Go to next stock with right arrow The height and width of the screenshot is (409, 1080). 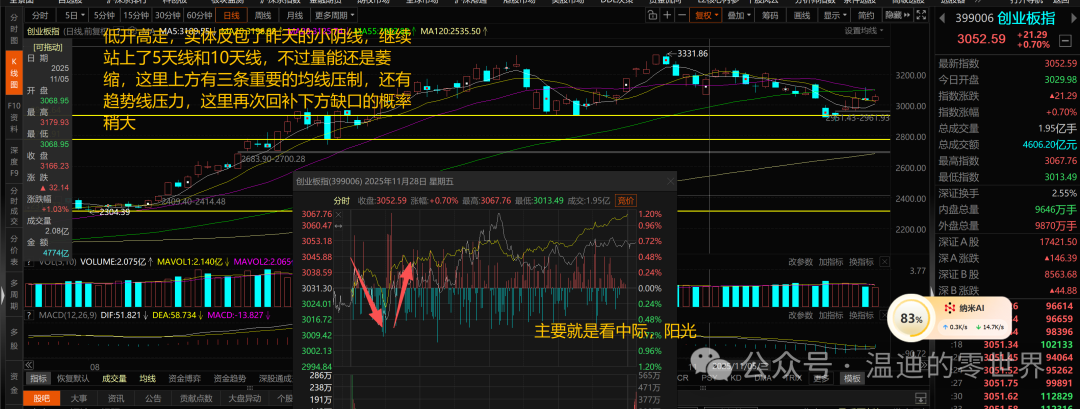click(x=1073, y=19)
